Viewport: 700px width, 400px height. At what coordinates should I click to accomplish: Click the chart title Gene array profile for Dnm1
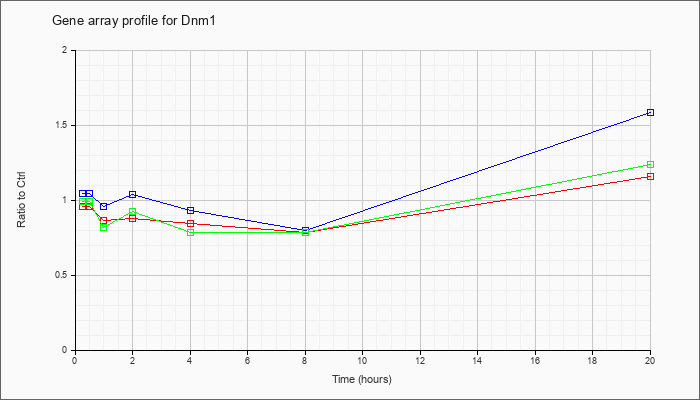coord(134,21)
